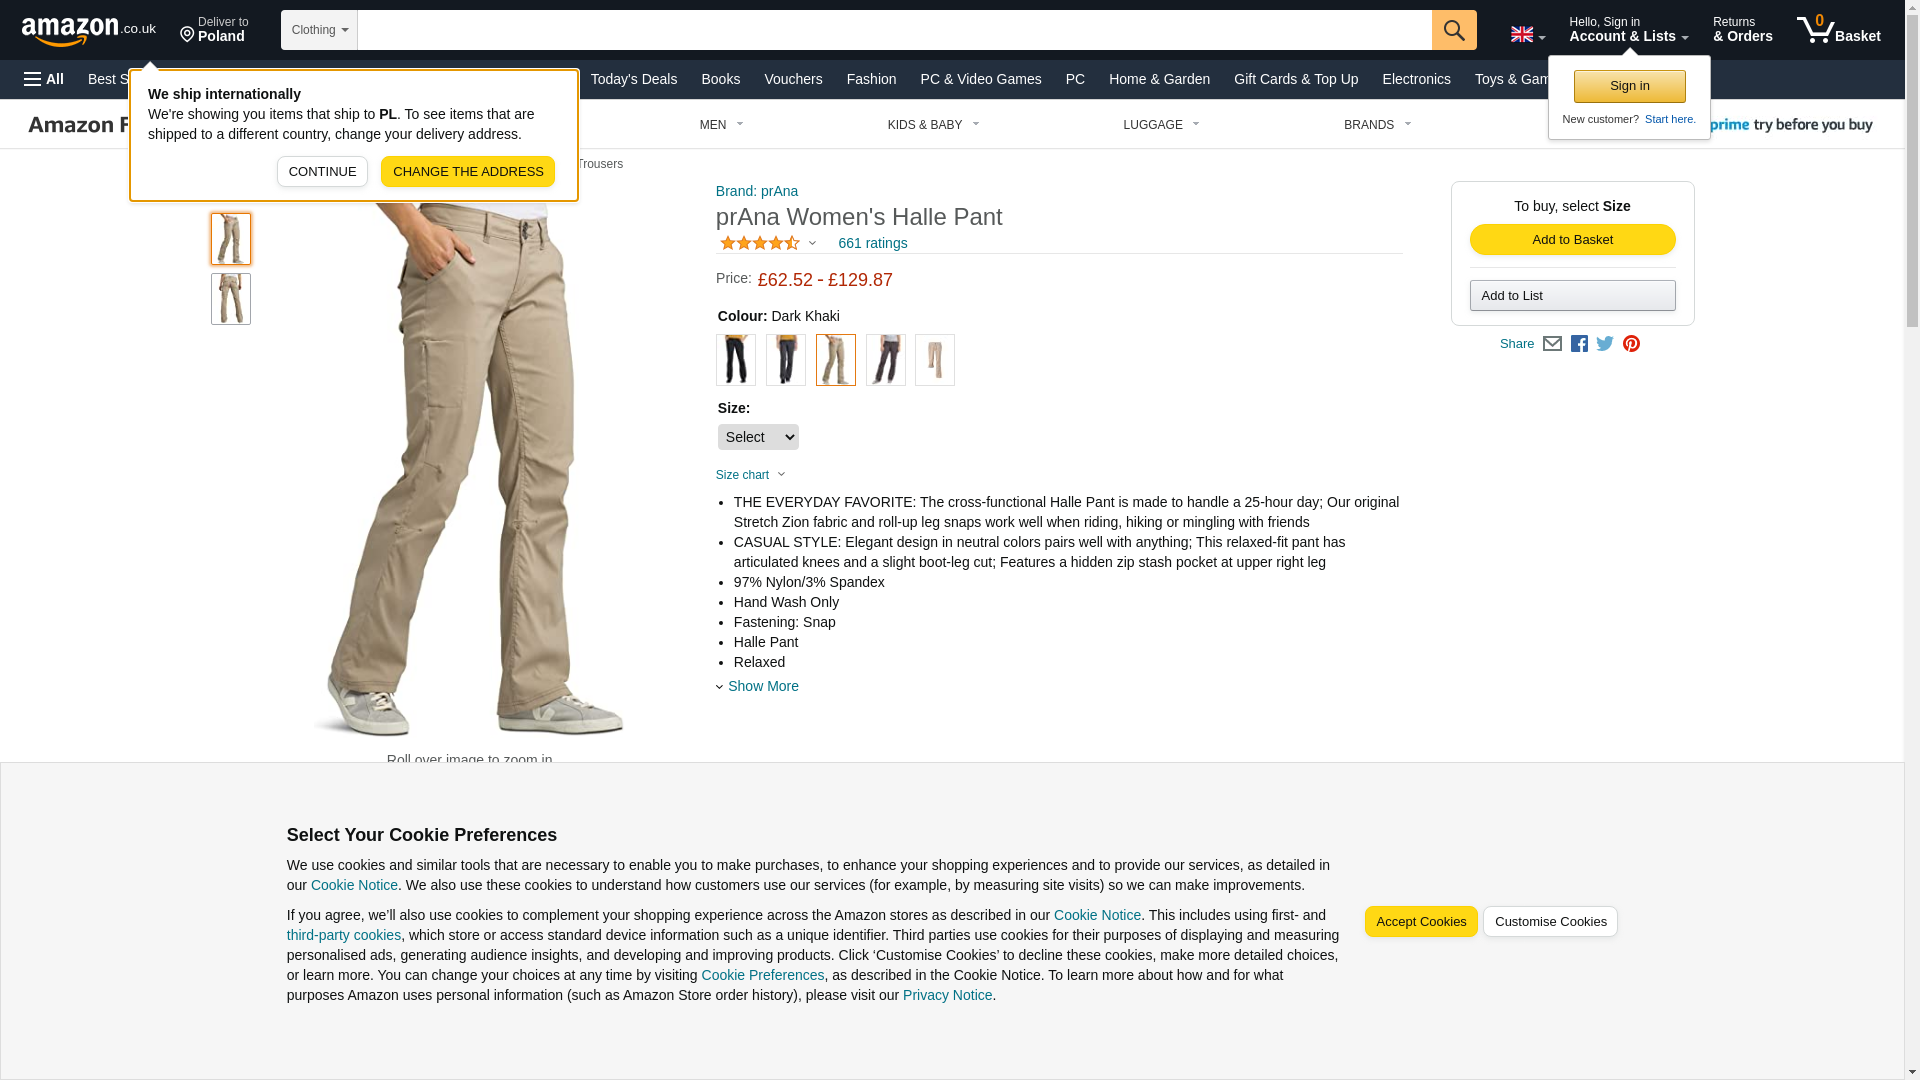Viewport: 1920px width, 1080px height.
Task: Click the search magnifier button
Action: click(x=1454, y=30)
